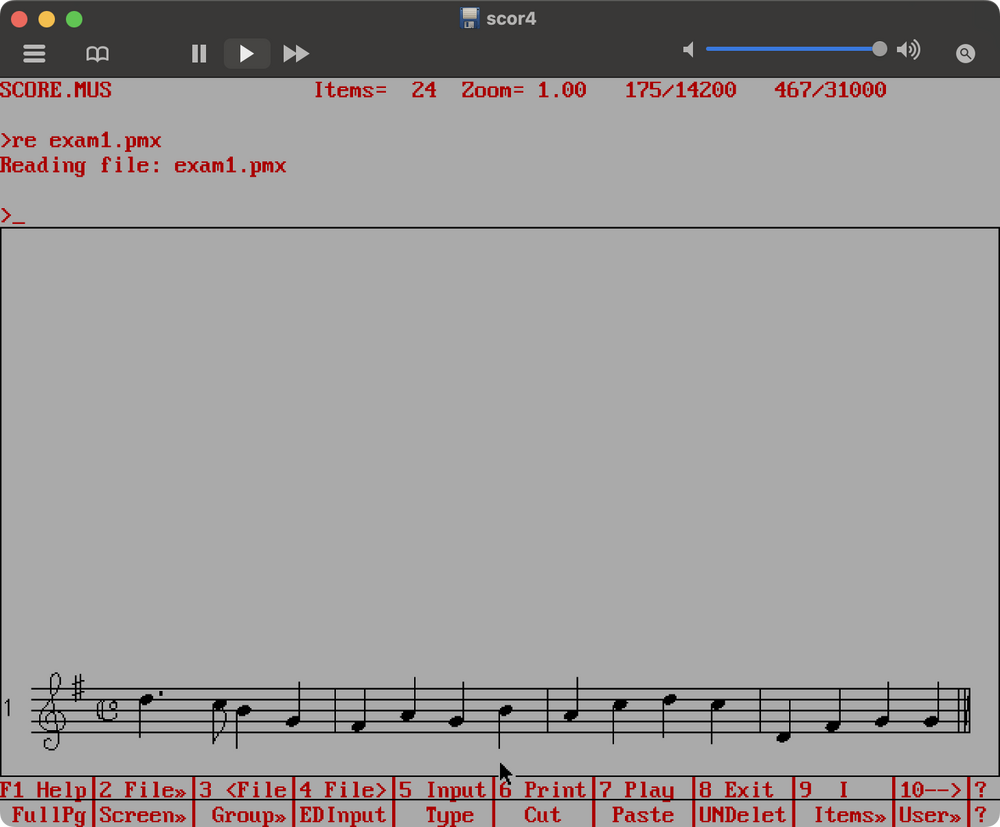Image resolution: width=1000 pixels, height=827 pixels.
Task: Click the 8 Exit function key
Action: 743,790
